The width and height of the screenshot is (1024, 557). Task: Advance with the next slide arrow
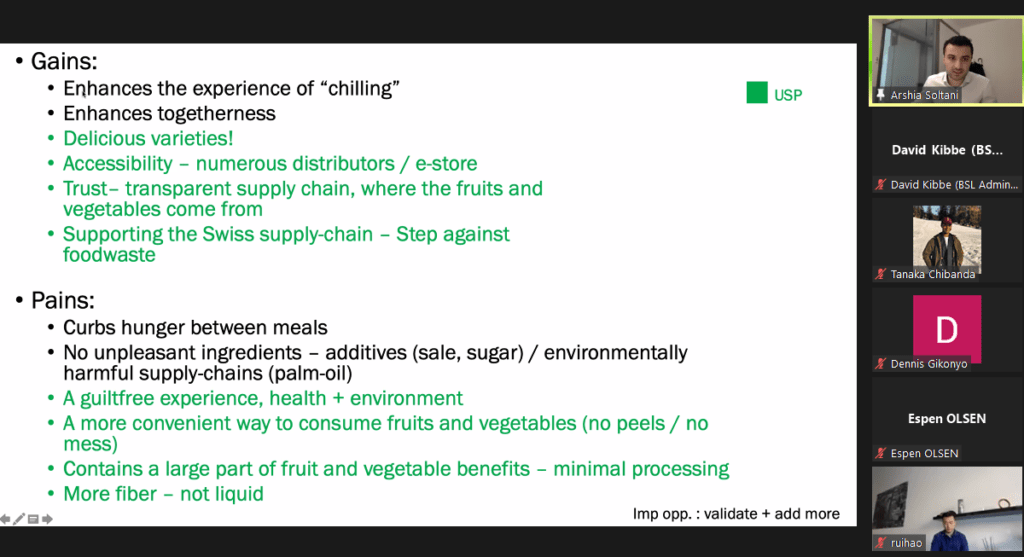[47, 519]
